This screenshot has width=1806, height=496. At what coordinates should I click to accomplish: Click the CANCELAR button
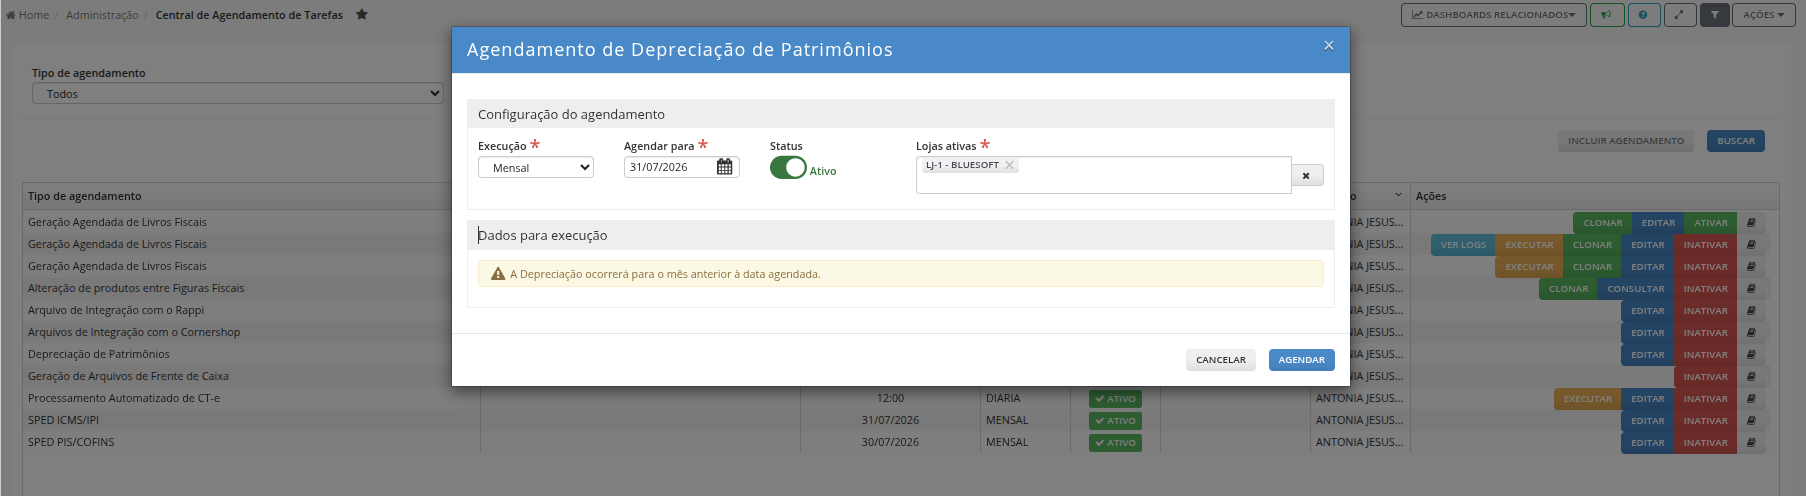1221,360
